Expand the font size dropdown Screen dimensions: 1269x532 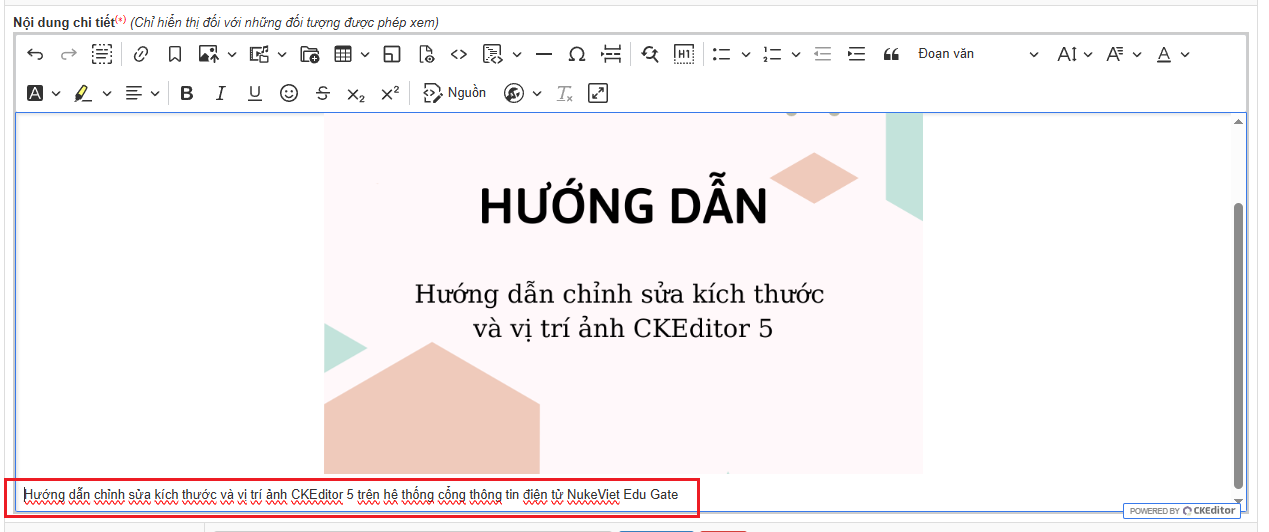[1074, 54]
